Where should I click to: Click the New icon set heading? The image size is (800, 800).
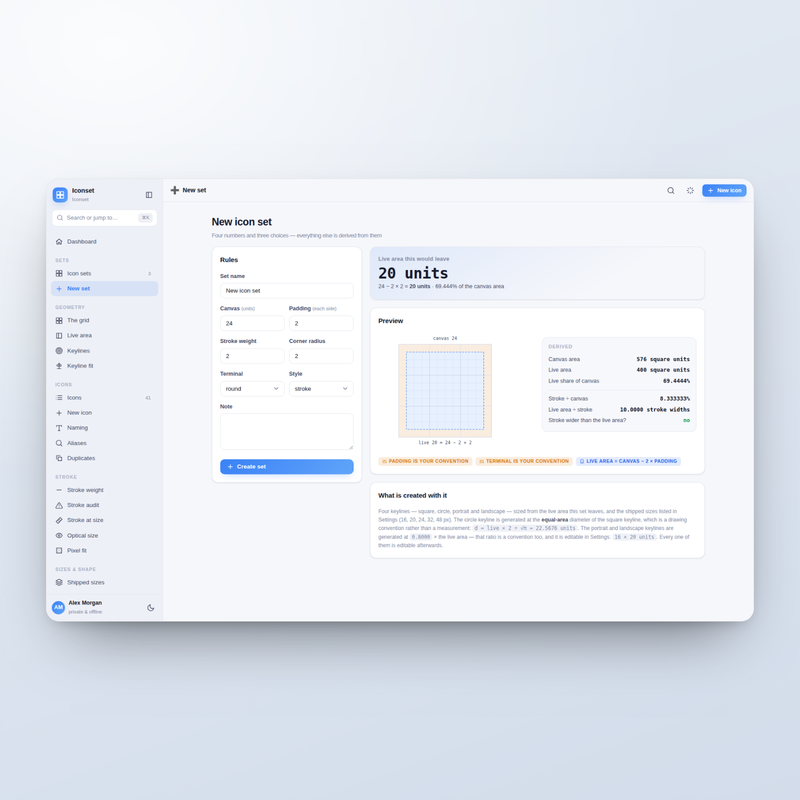click(242, 222)
